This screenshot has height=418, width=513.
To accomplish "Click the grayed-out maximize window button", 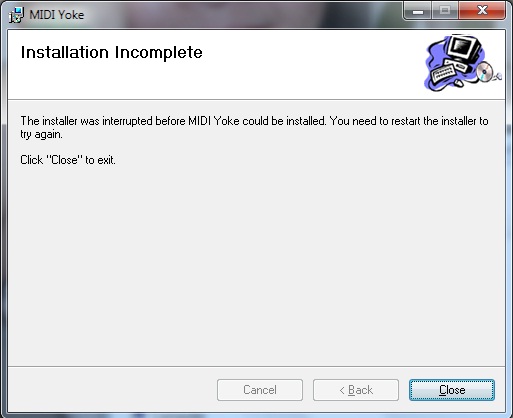I will coord(445,11).
